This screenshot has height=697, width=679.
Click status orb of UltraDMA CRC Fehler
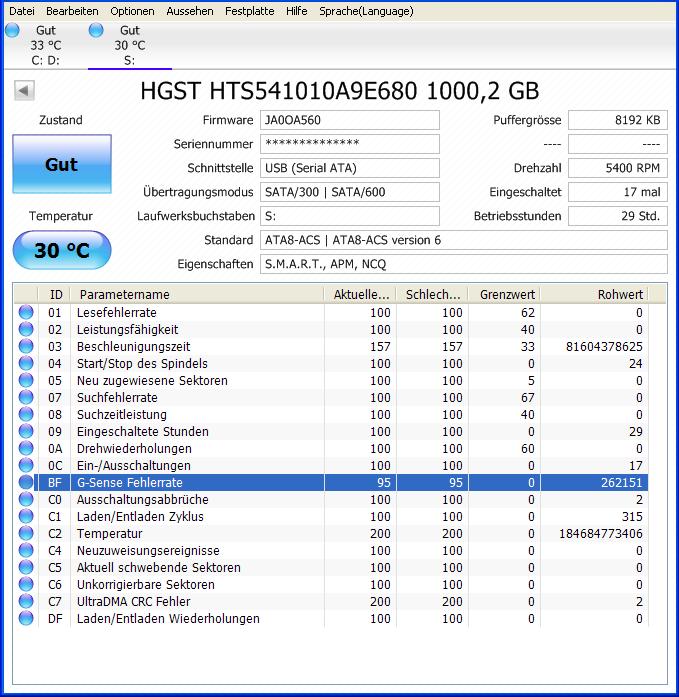26,601
